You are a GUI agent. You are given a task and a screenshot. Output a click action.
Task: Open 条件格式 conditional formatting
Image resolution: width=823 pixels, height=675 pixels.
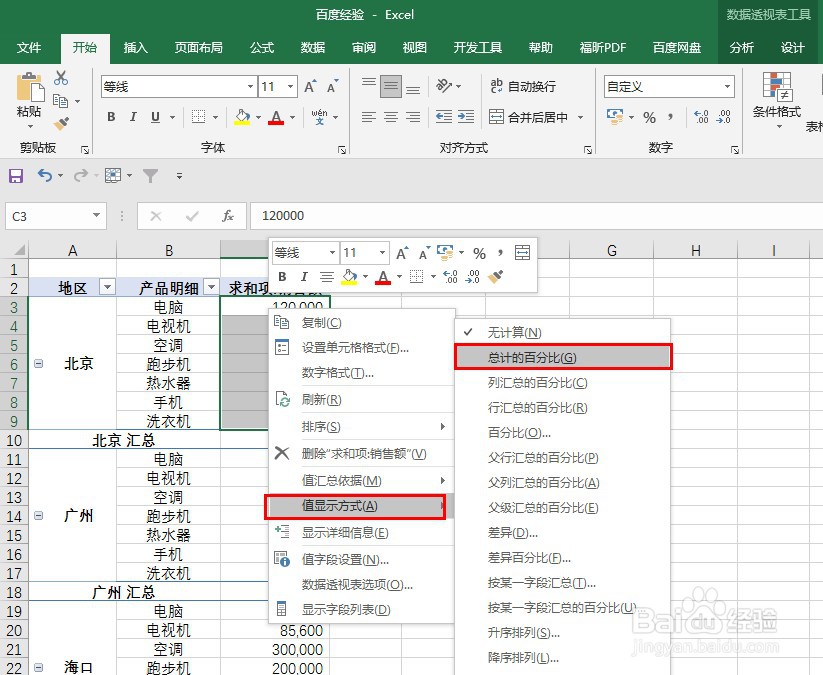pos(777,100)
